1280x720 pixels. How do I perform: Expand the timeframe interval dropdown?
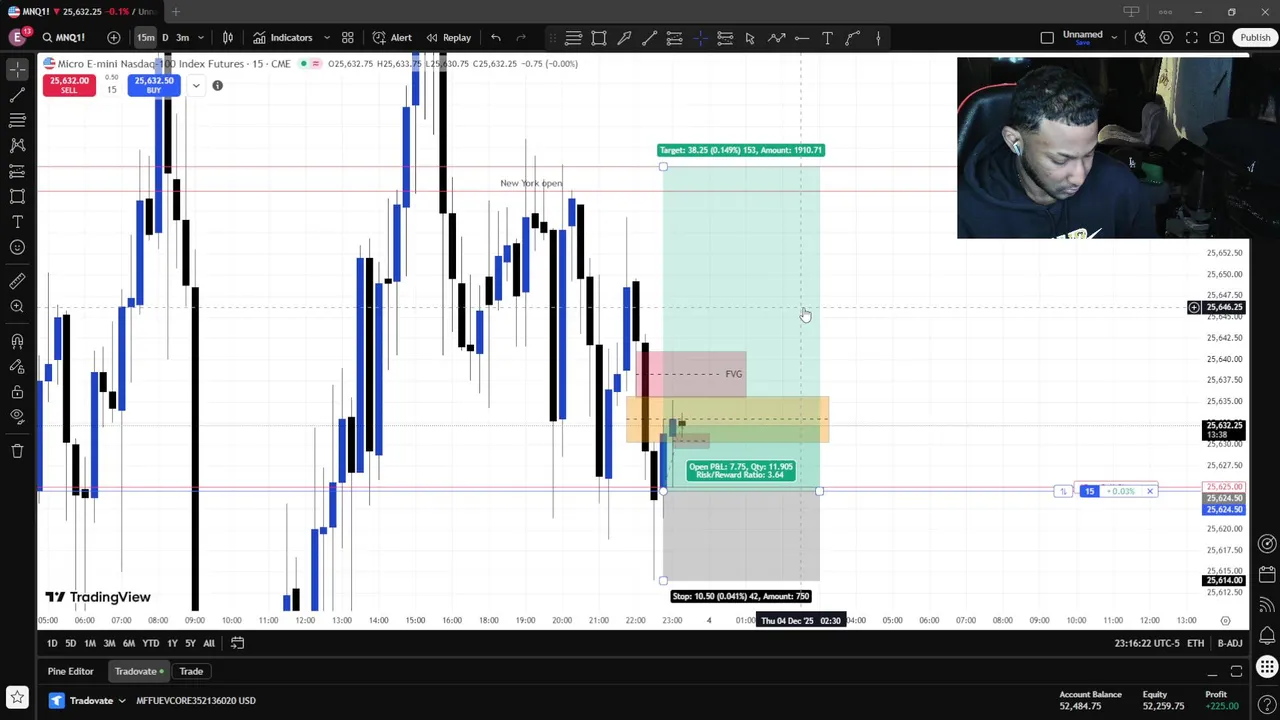click(201, 37)
